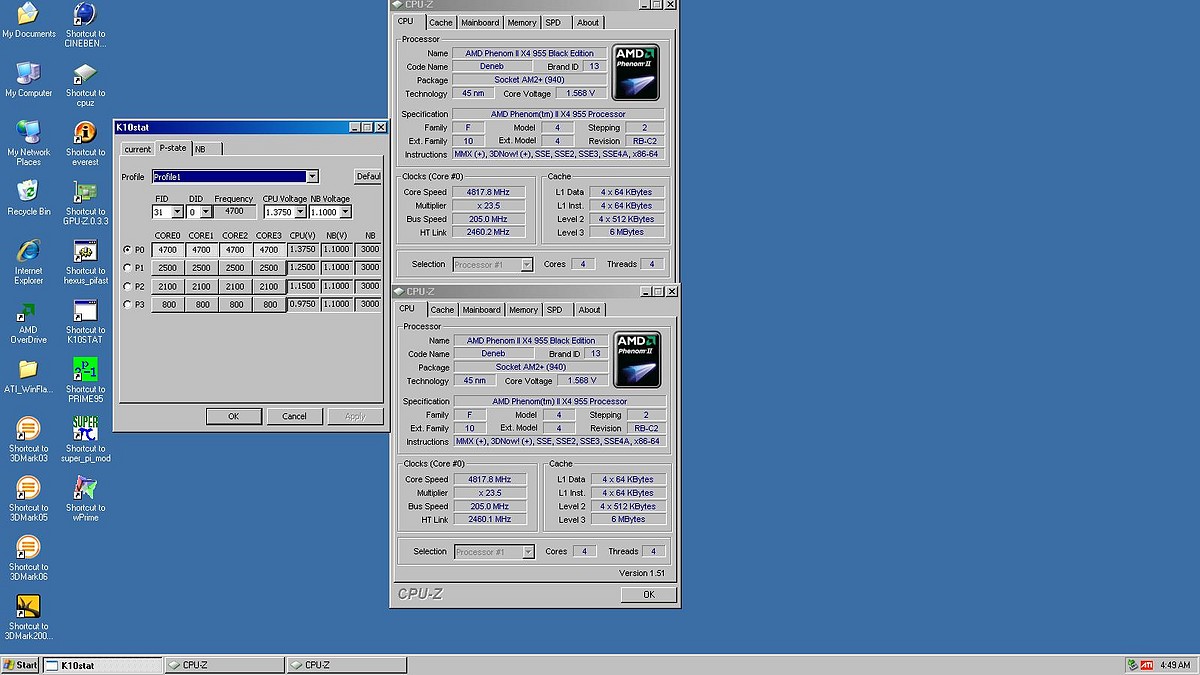Viewport: 1200px width, 675px height.
Task: Click the Windows Start button
Action: click(x=20, y=665)
